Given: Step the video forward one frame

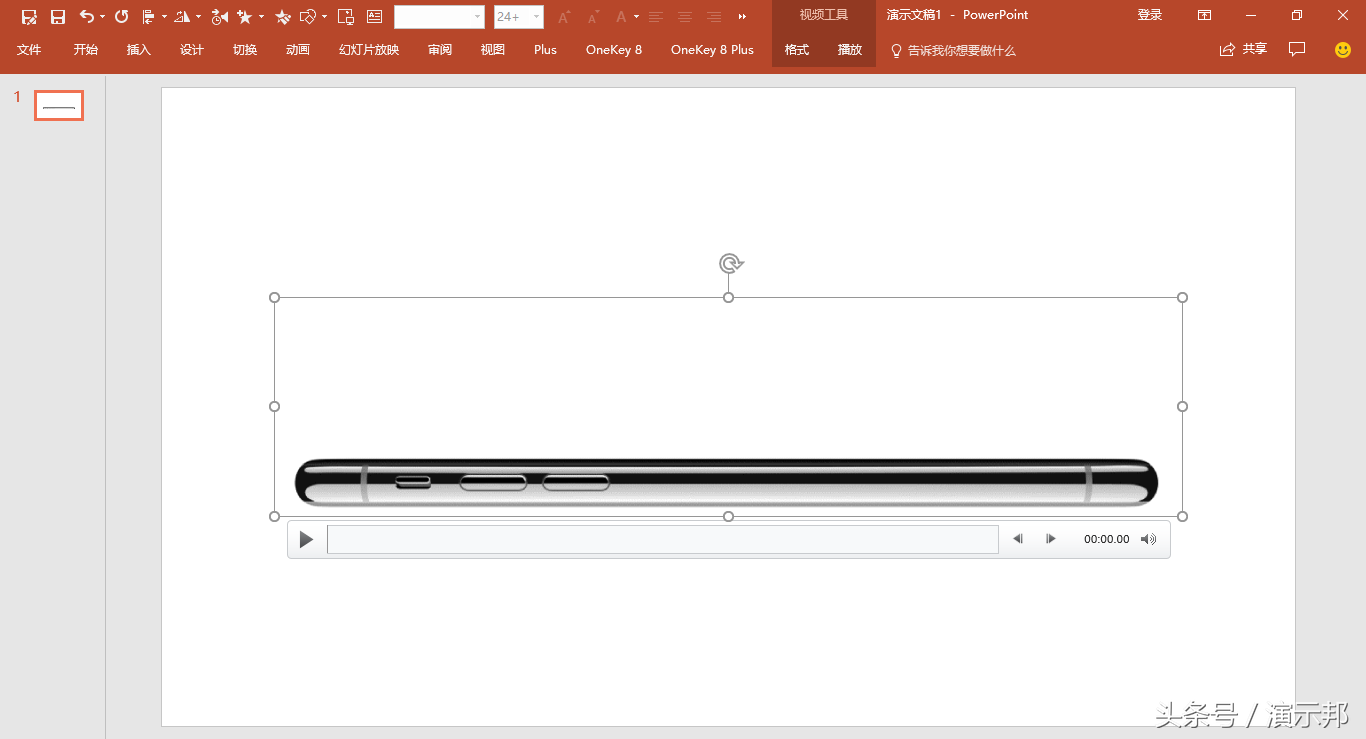Looking at the screenshot, I should [x=1051, y=539].
